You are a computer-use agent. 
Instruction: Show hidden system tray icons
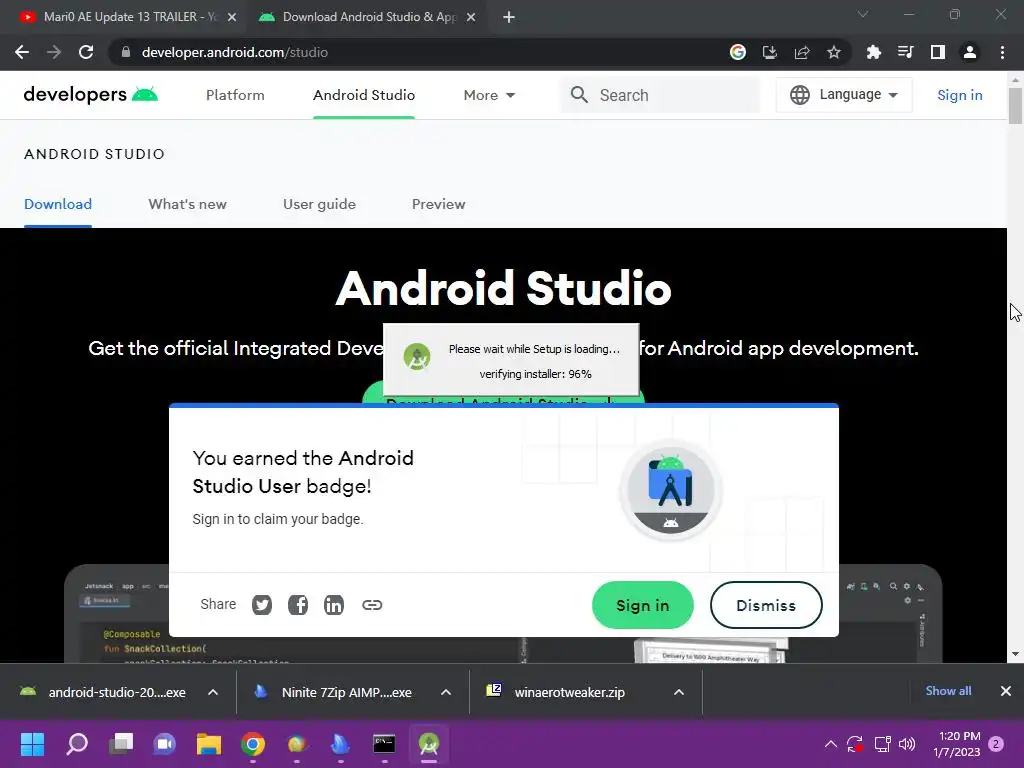pyautogui.click(x=831, y=744)
